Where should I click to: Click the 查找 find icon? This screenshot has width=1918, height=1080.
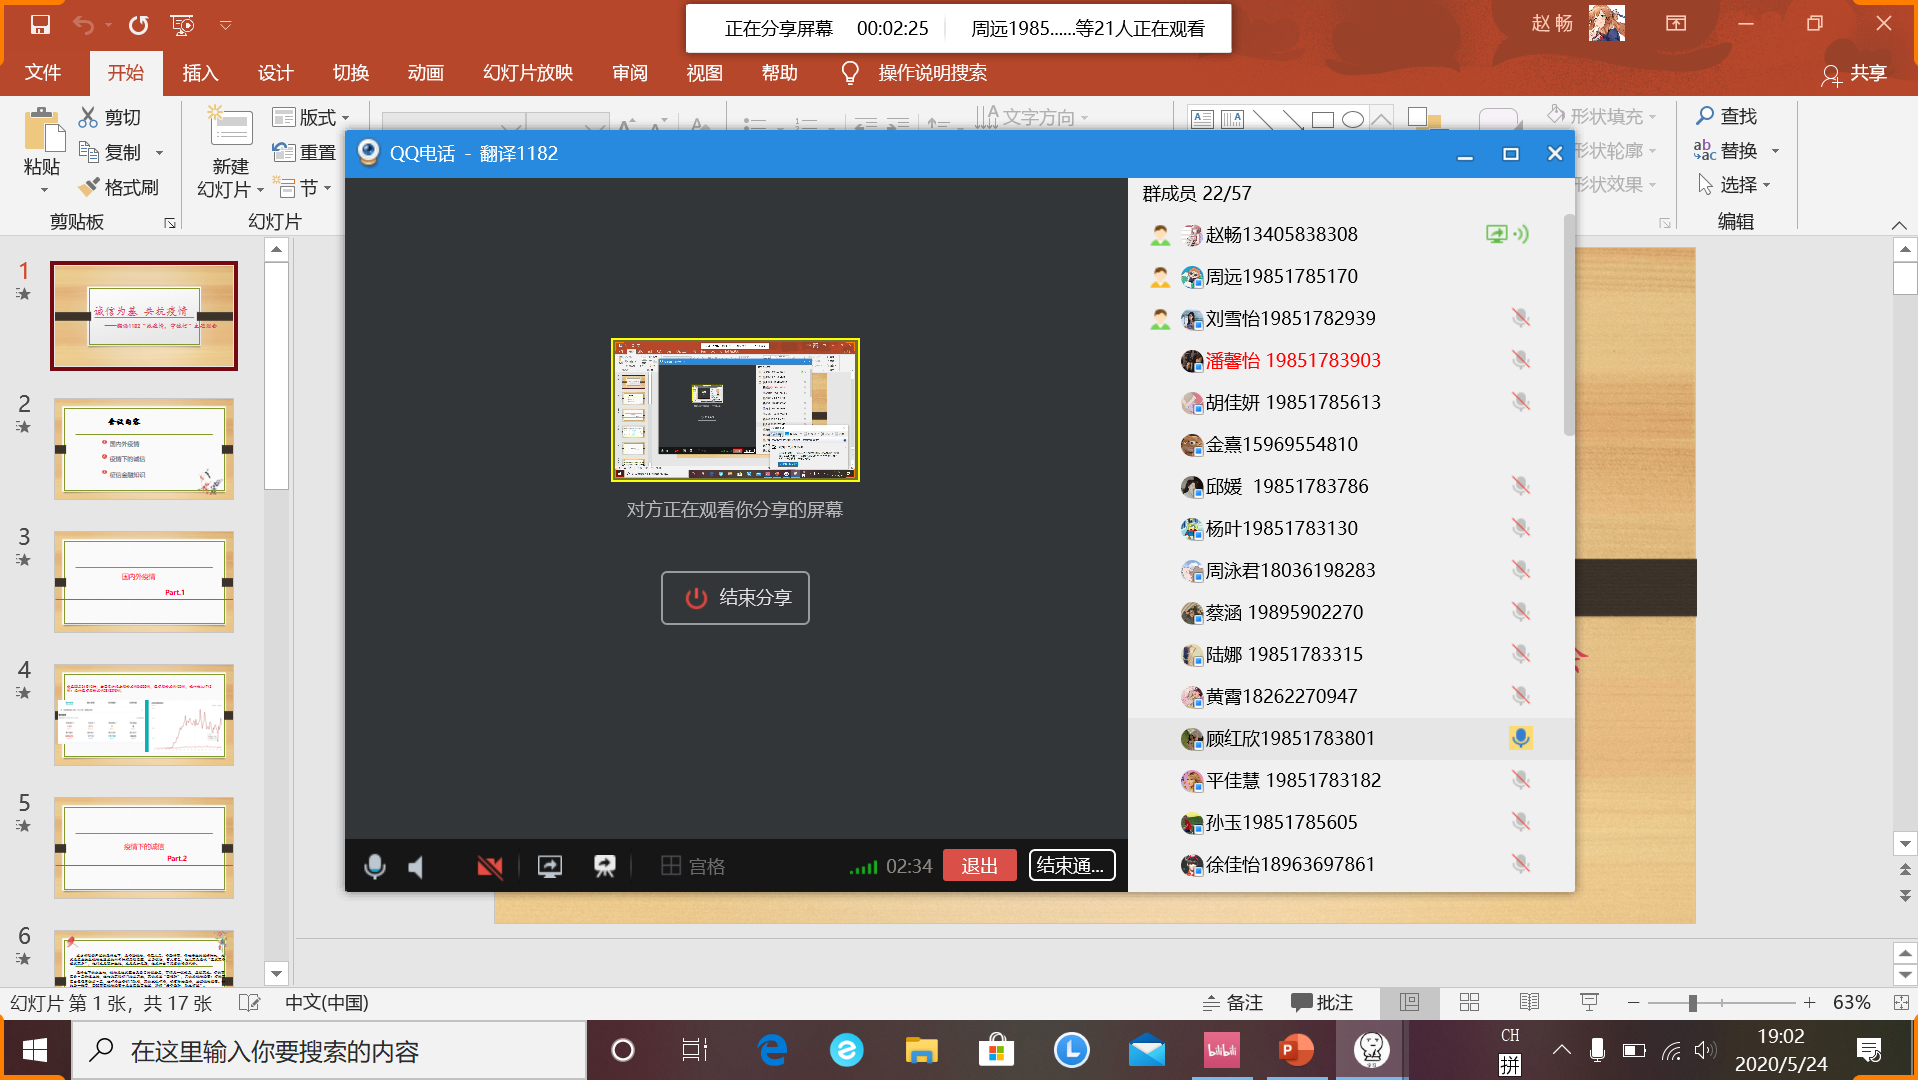pyautogui.click(x=1705, y=116)
